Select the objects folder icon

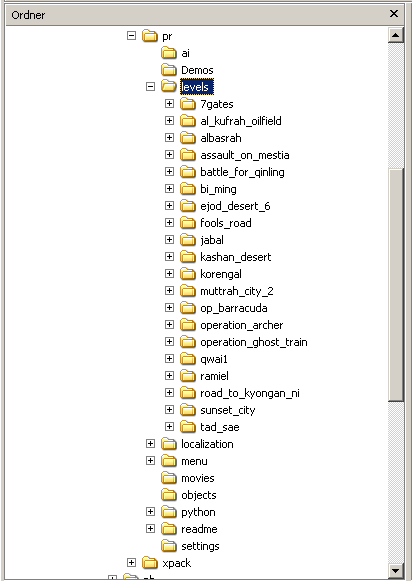click(x=169, y=495)
